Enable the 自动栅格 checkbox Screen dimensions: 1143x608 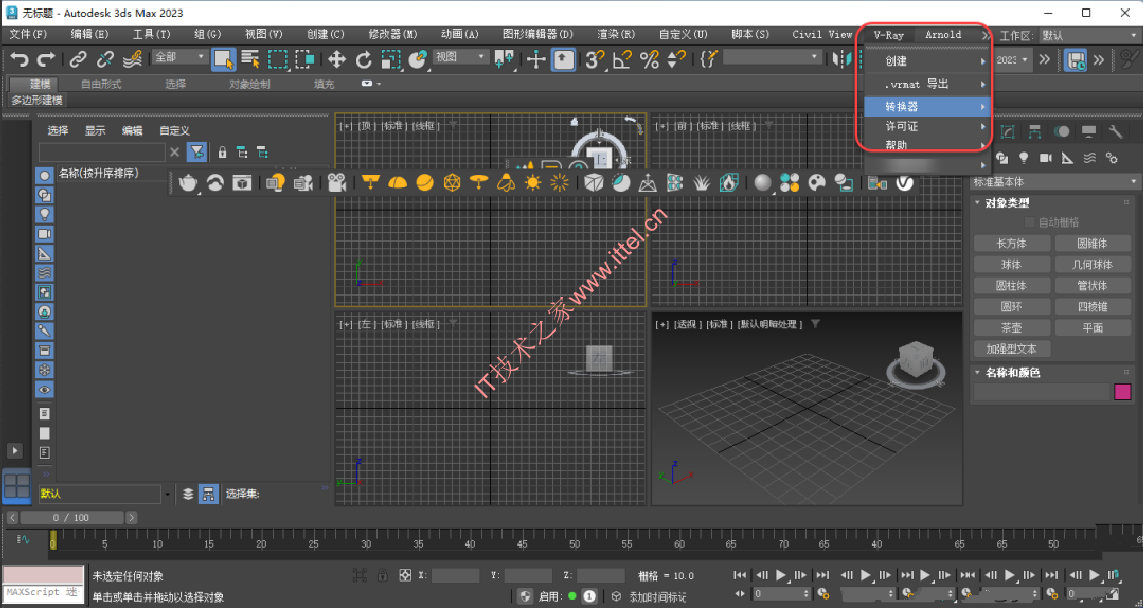[x=1029, y=222]
